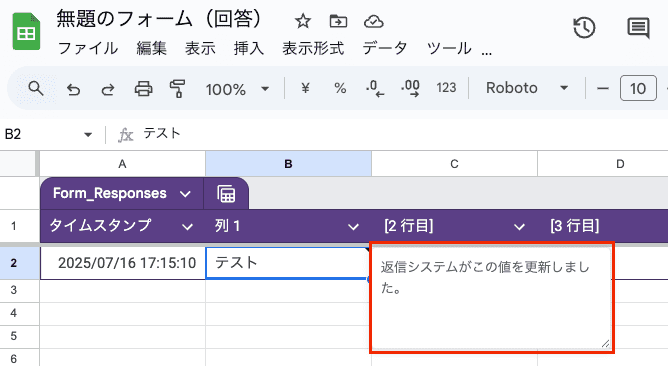Click the select-all corner box
Image resolution: width=668 pixels, height=366 pixels.
coord(19,164)
